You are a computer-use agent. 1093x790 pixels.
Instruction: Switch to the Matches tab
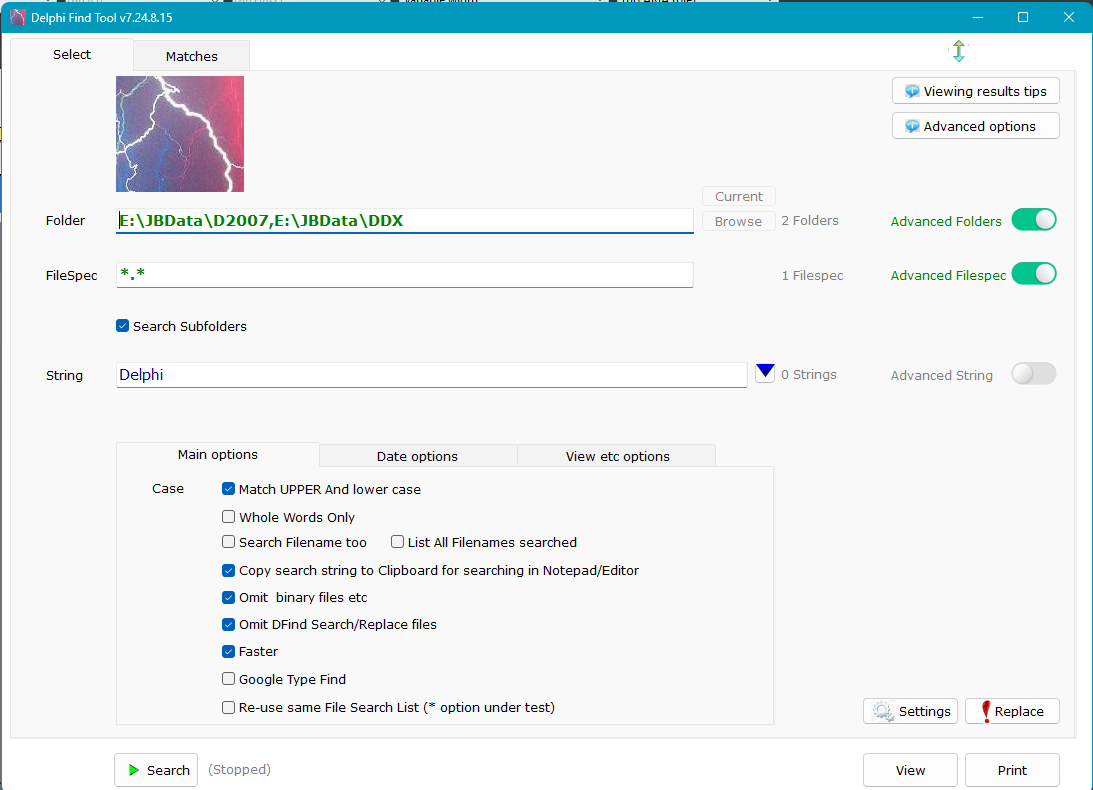click(x=191, y=55)
